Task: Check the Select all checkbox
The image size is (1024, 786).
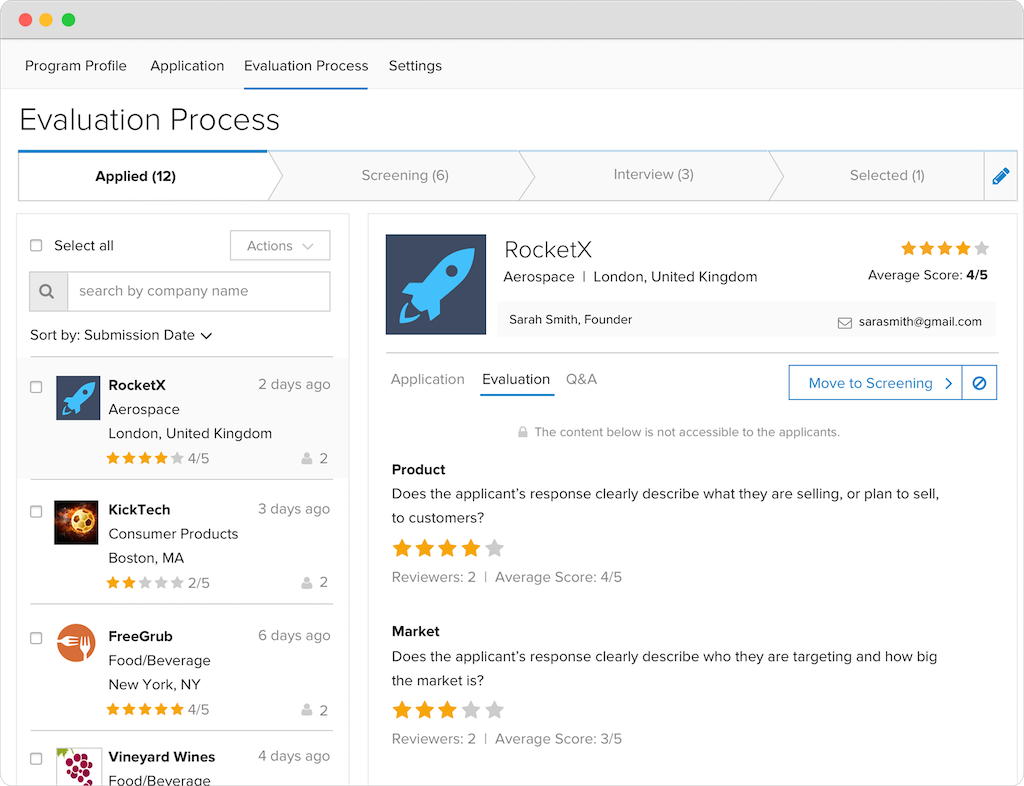Action: pyautogui.click(x=37, y=246)
